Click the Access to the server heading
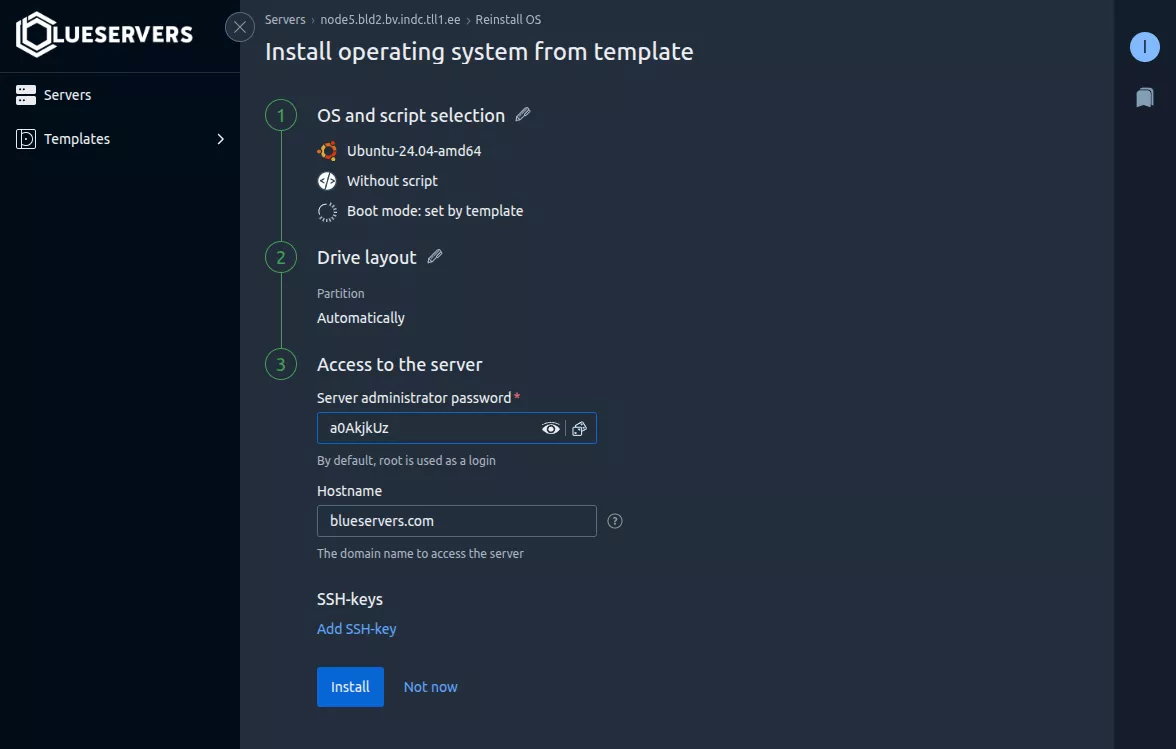 400,364
